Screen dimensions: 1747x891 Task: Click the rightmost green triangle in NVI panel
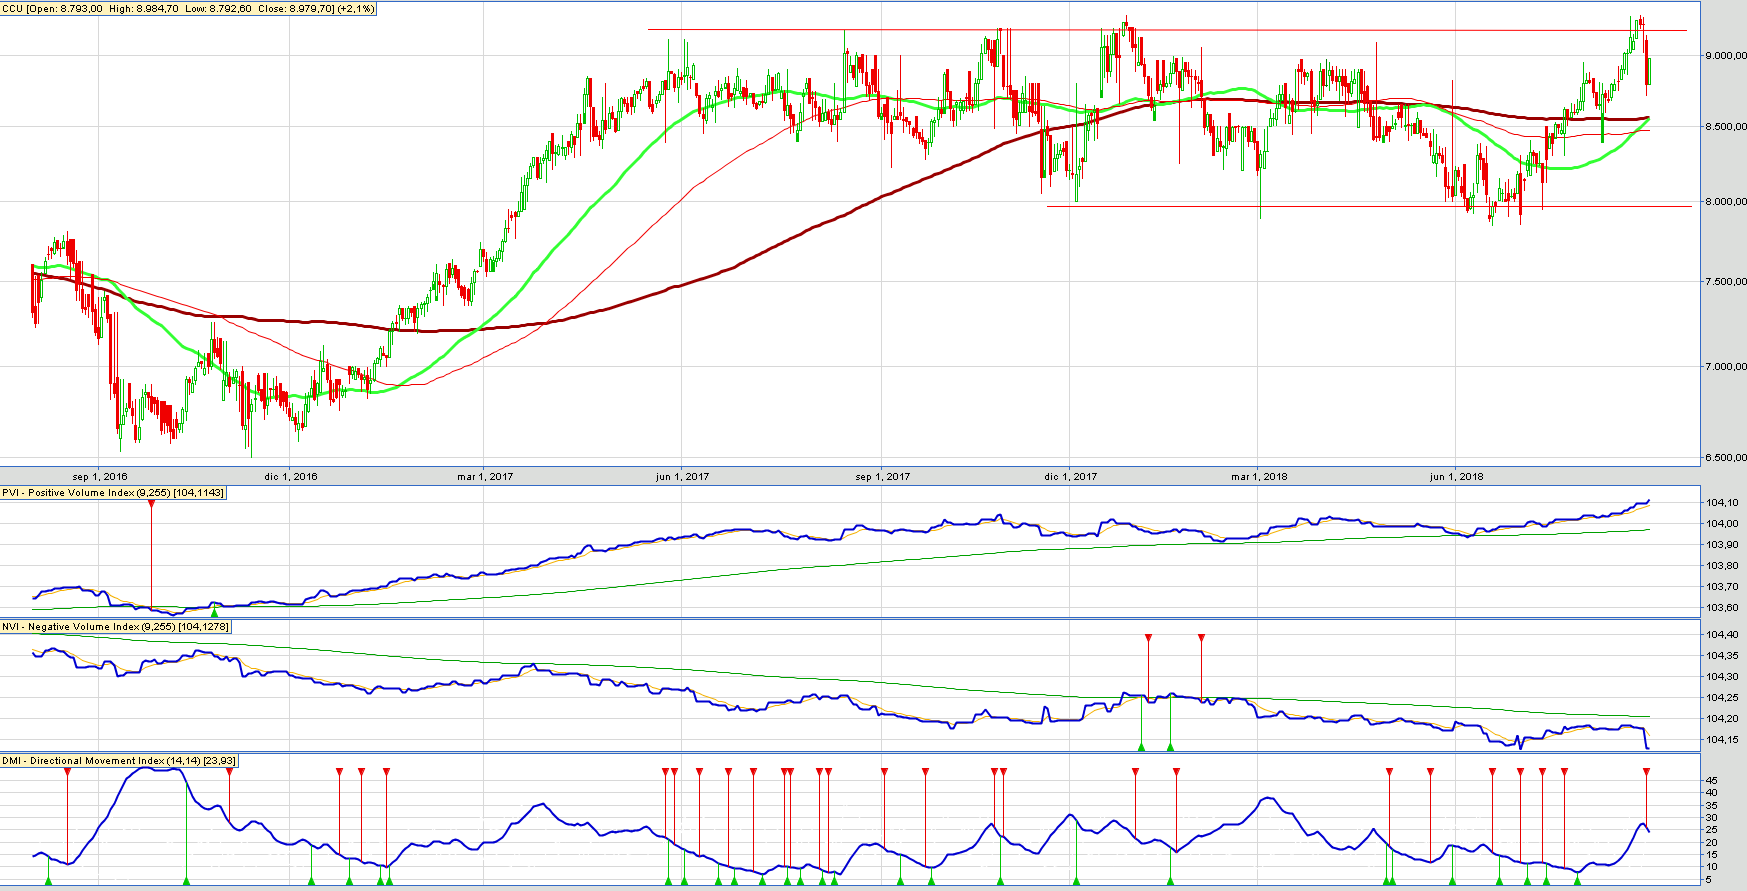point(1170,746)
